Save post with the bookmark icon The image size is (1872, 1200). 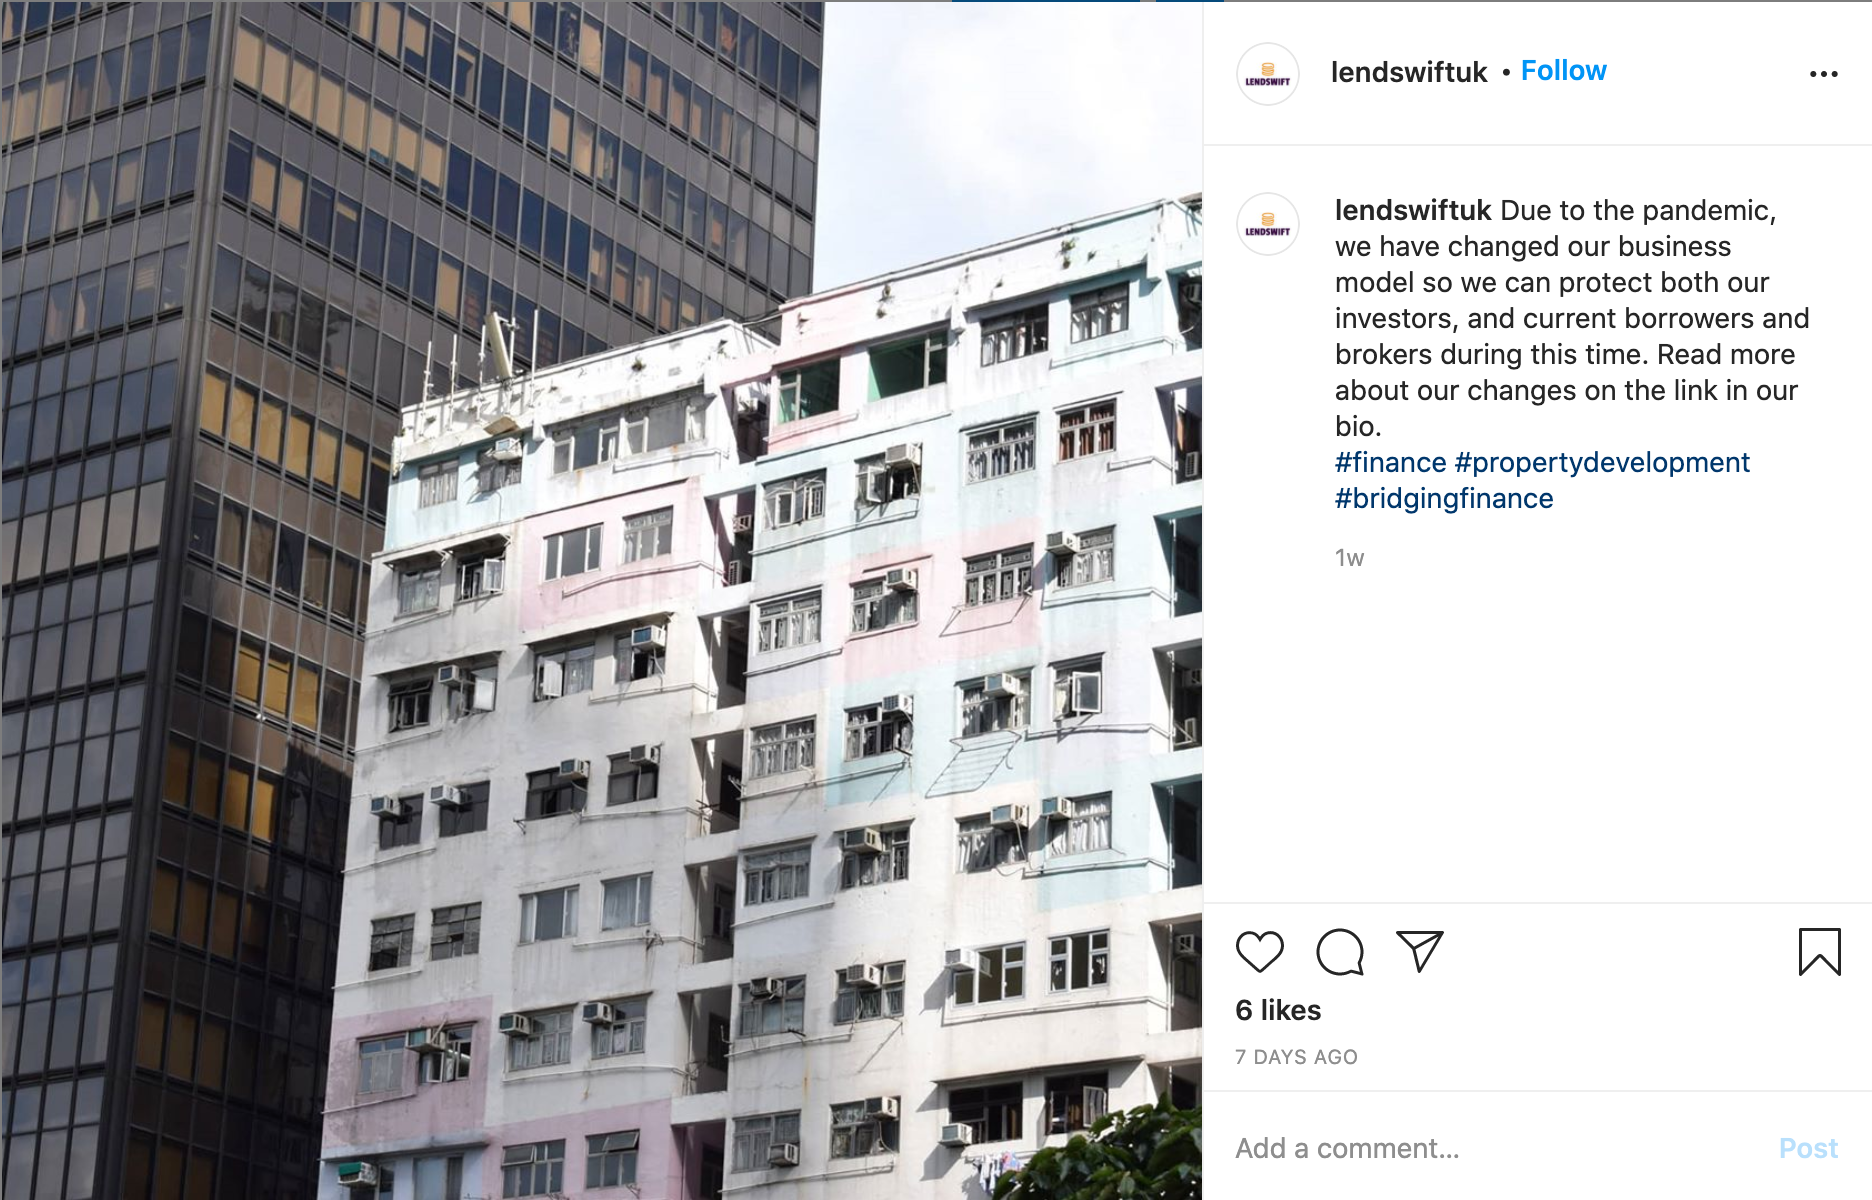click(x=1819, y=951)
